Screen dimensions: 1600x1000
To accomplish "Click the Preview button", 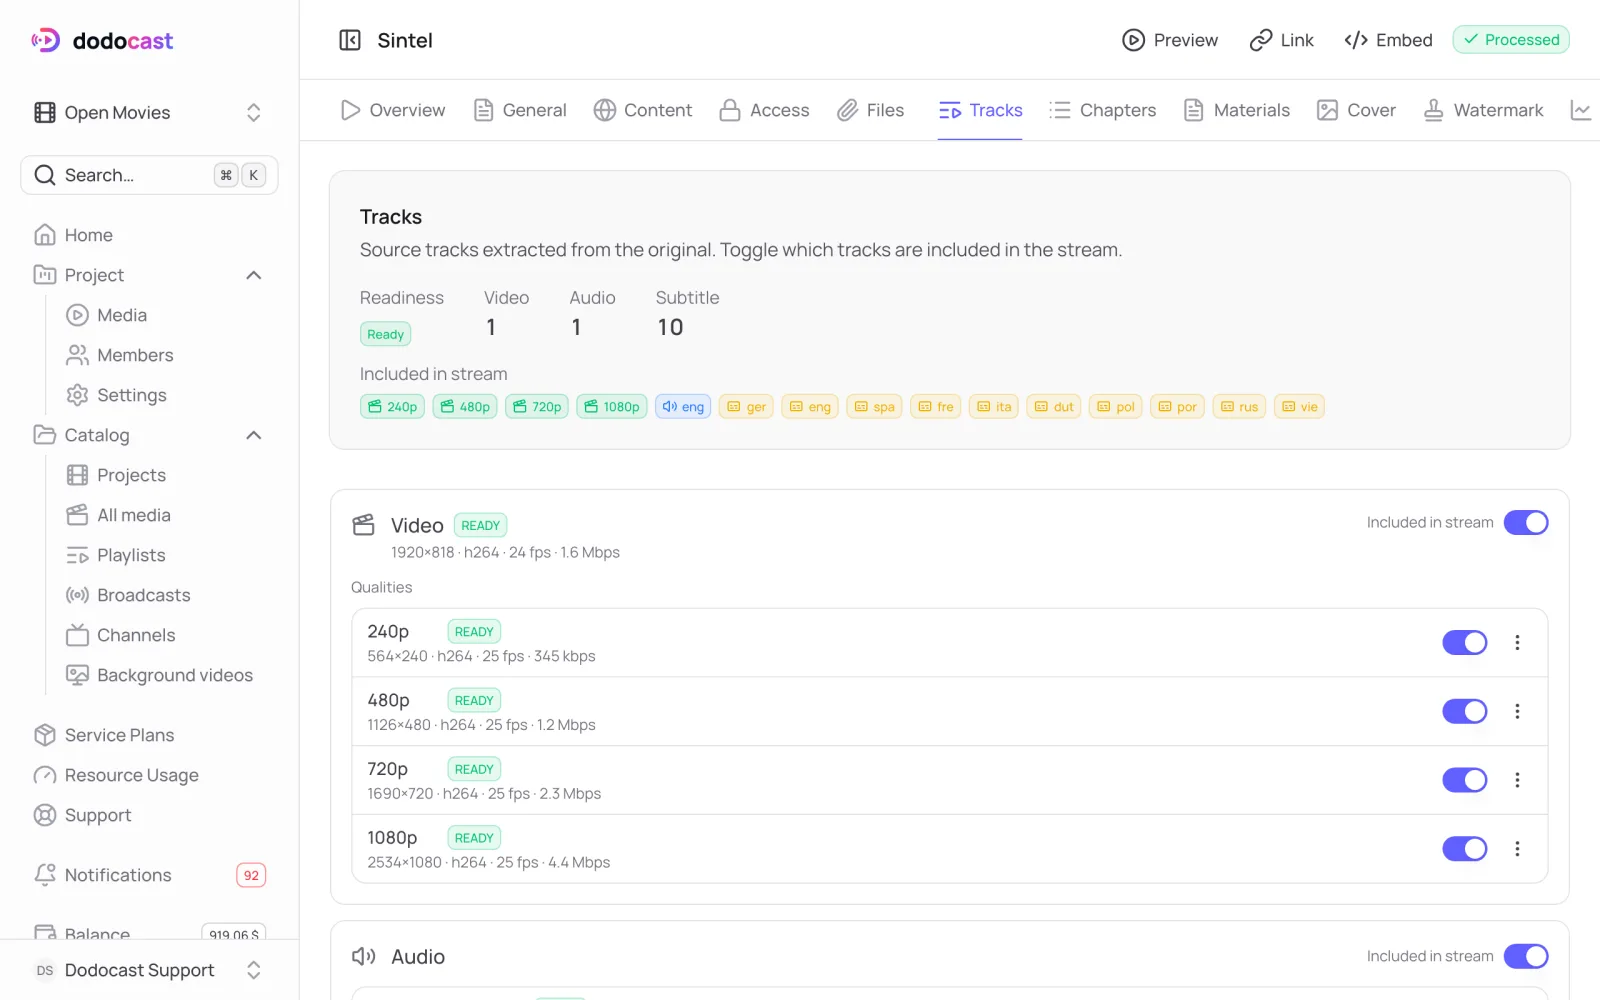I will (x=1170, y=40).
